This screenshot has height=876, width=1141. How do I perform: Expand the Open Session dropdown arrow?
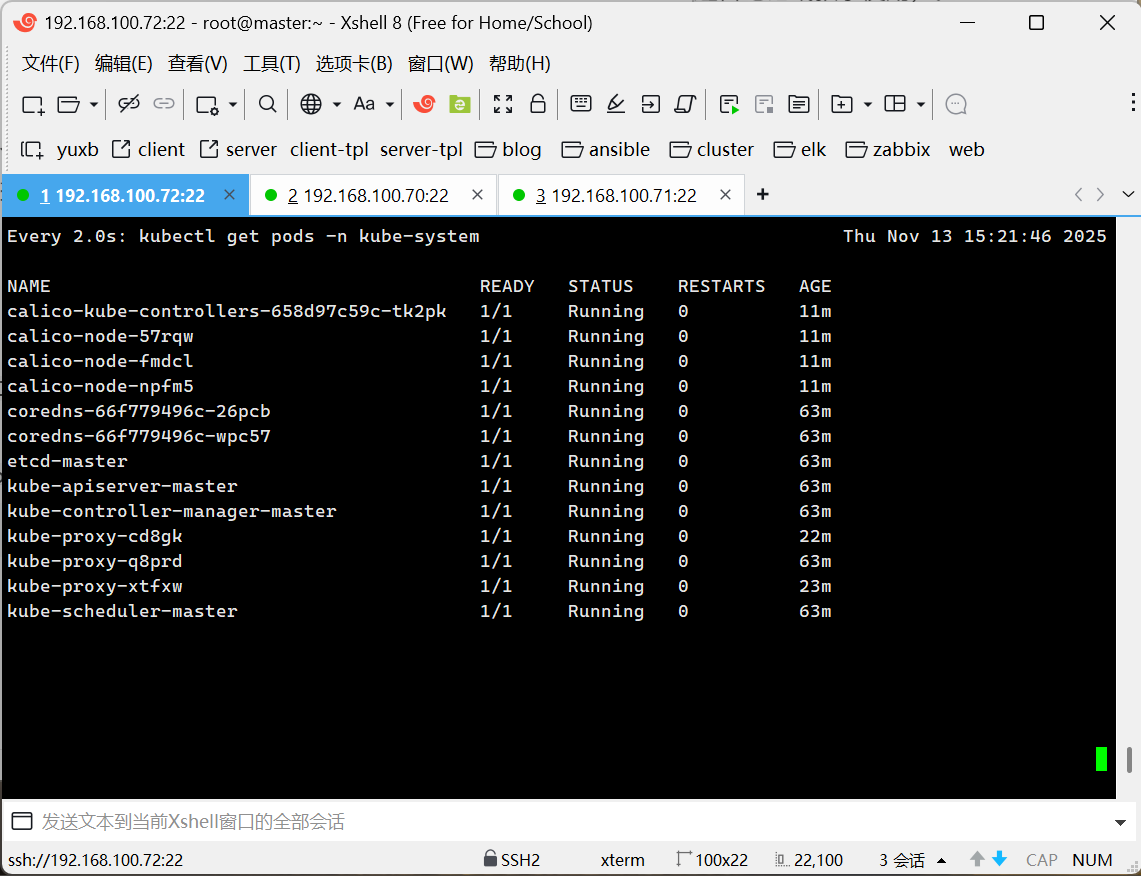(94, 105)
